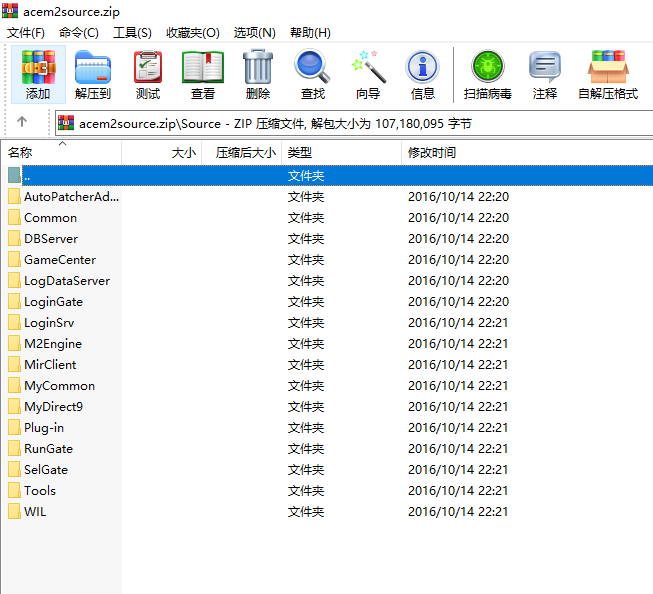Click the 扫描病毒 (Virus Scan) icon
The width and height of the screenshot is (653, 594).
pyautogui.click(x=488, y=74)
